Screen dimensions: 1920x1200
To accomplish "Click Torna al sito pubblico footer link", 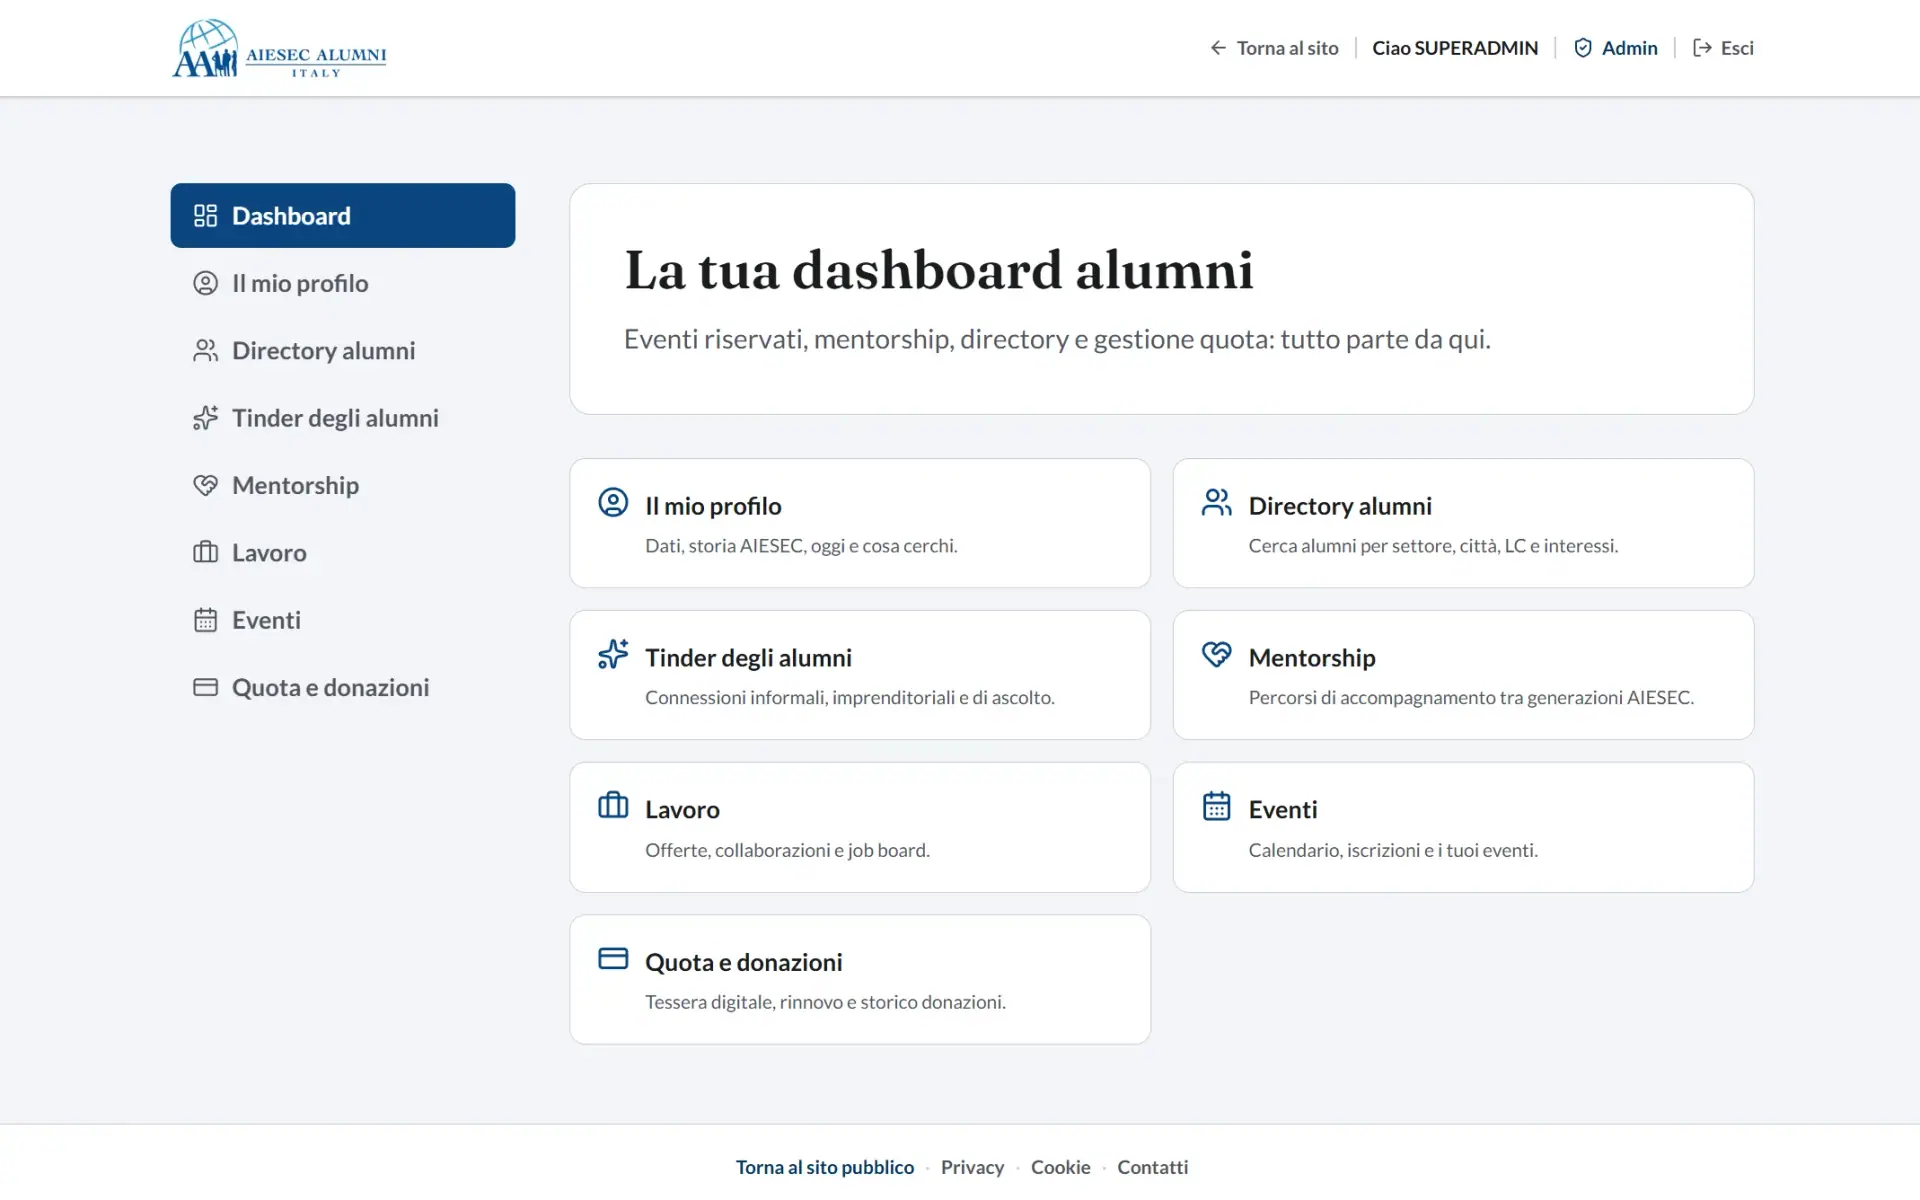I will [x=825, y=1167].
